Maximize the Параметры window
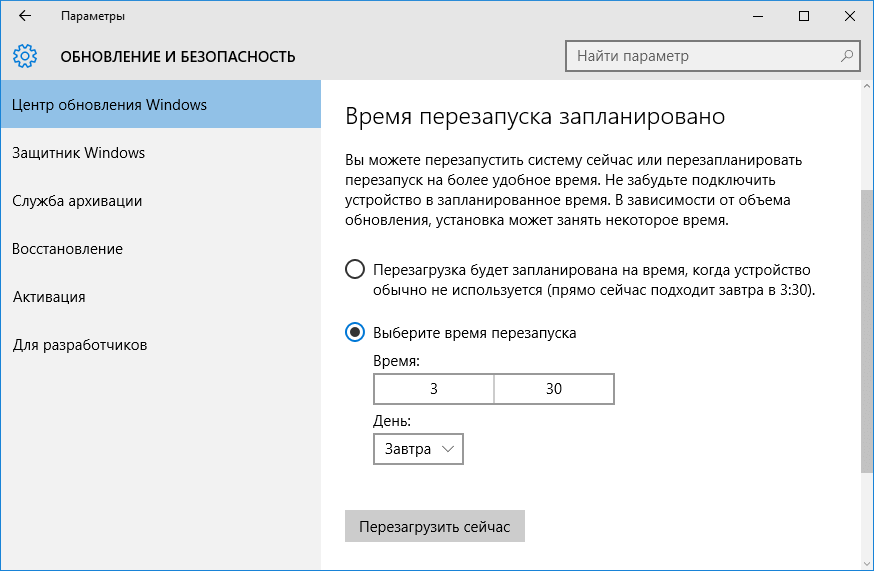The image size is (874, 571). coord(804,17)
